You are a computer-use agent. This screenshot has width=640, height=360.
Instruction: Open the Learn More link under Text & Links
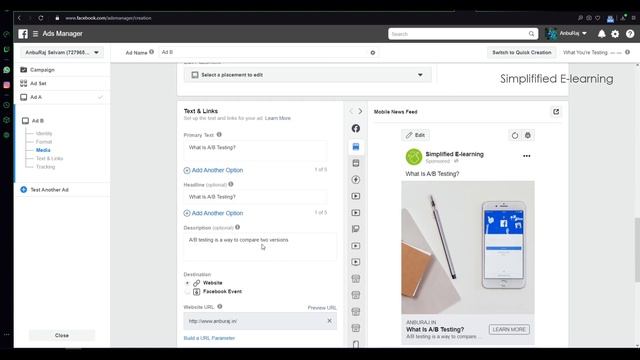tap(278, 118)
